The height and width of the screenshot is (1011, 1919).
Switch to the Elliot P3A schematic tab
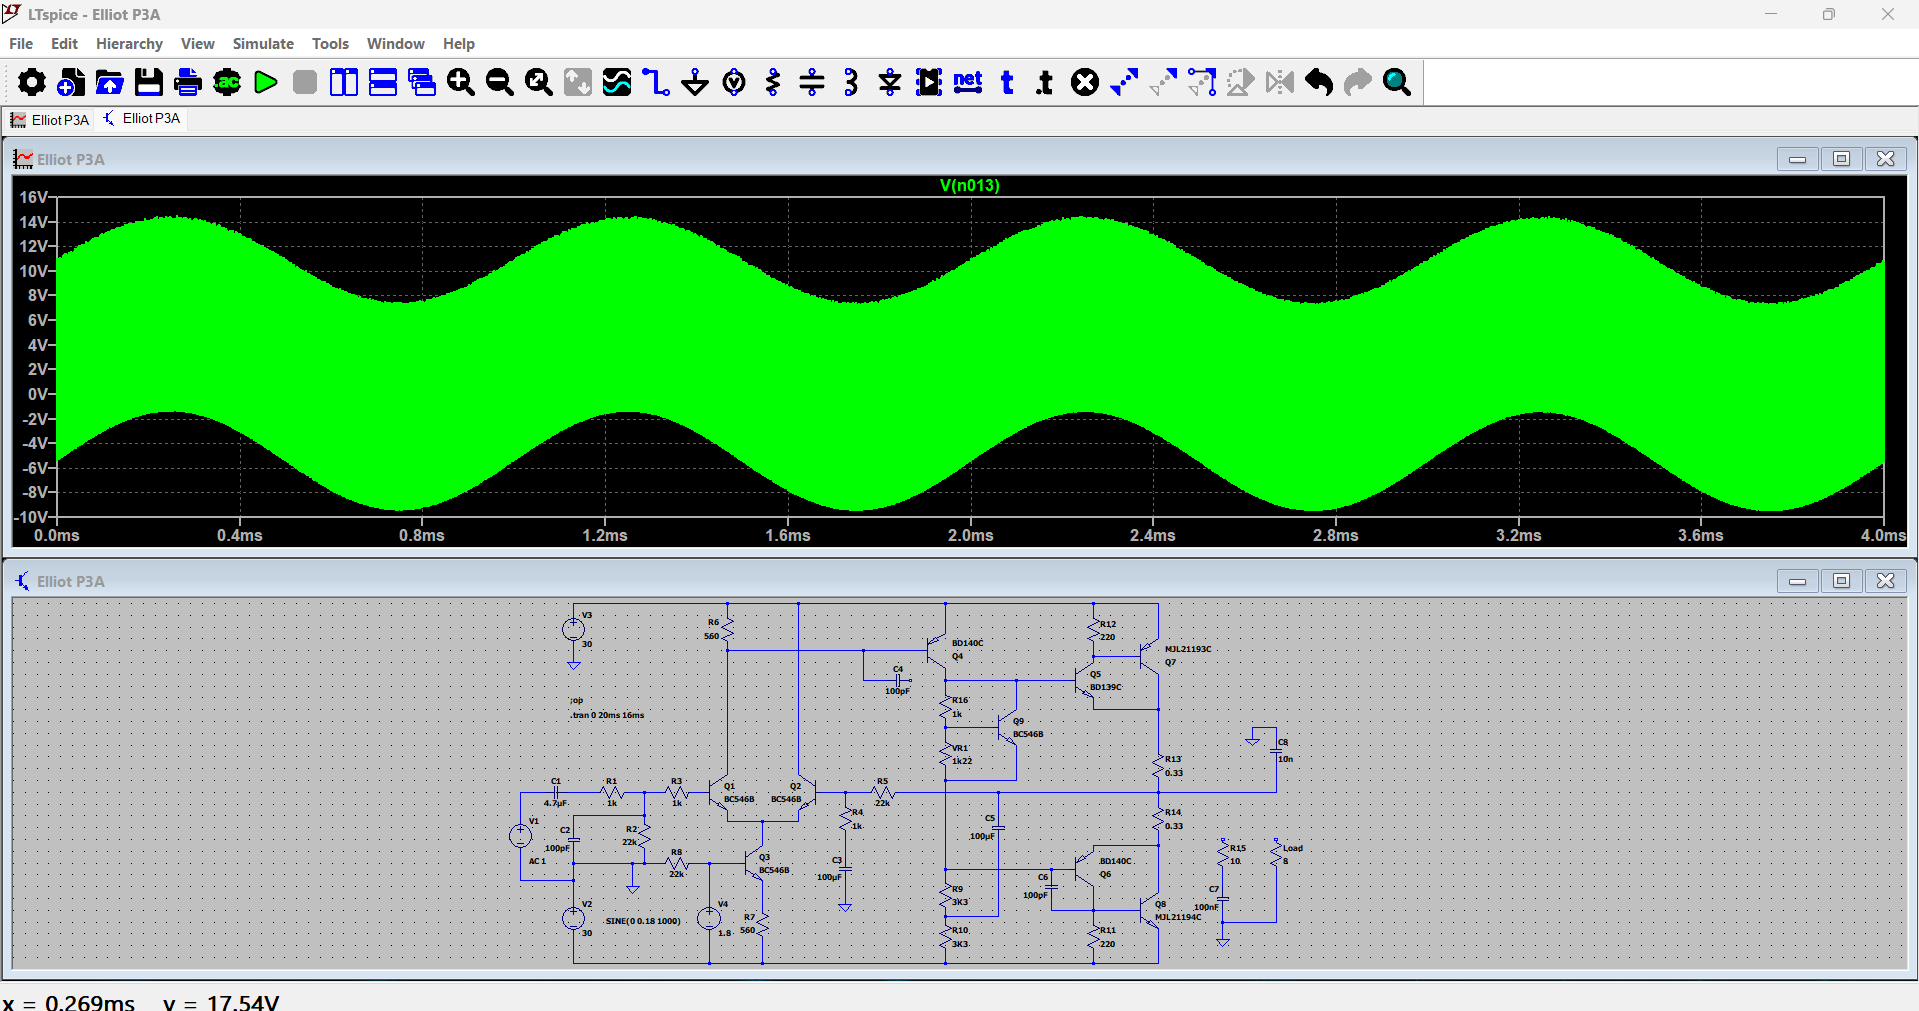tap(142, 118)
